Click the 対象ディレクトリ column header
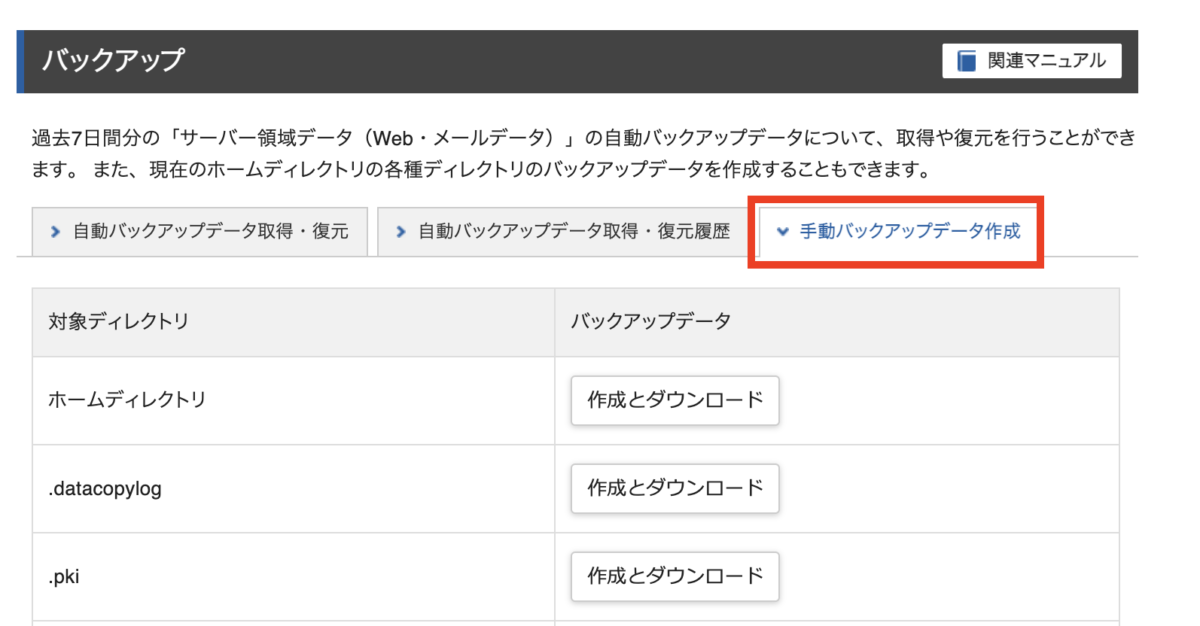 click(x=118, y=322)
